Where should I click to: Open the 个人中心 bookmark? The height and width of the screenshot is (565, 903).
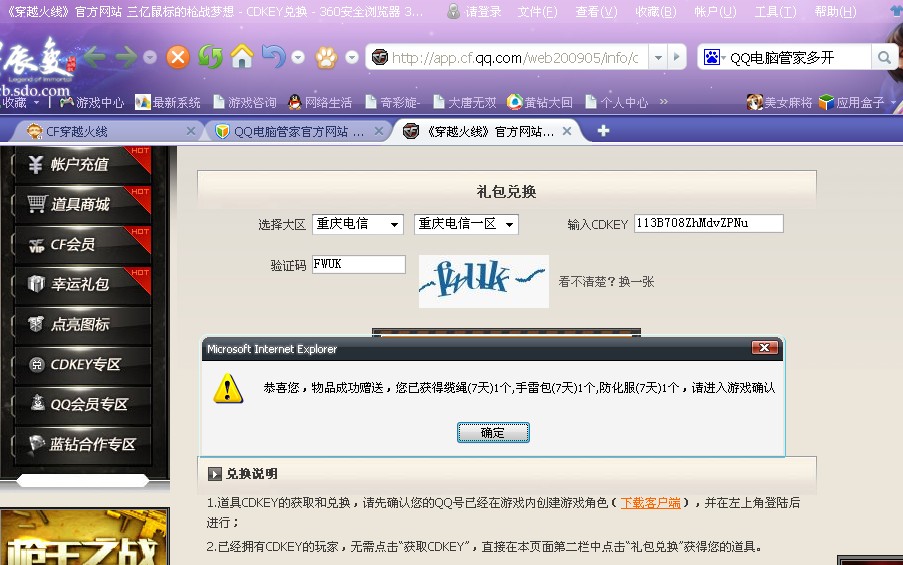coord(617,103)
